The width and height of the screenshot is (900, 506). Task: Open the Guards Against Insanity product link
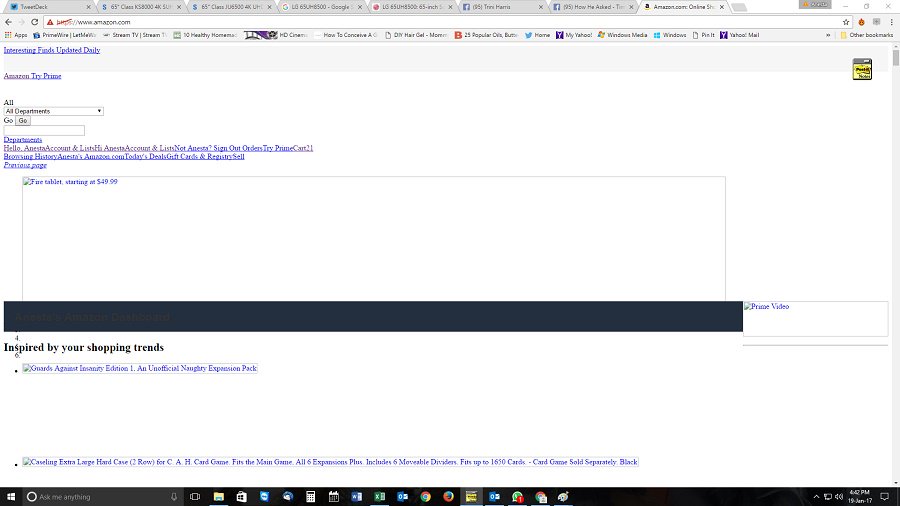click(140, 368)
